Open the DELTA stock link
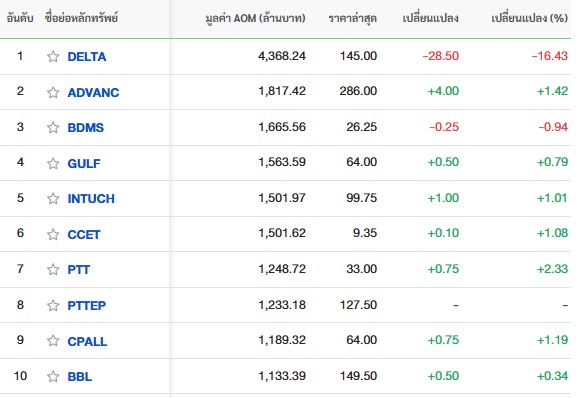588x398 pixels. point(87,57)
